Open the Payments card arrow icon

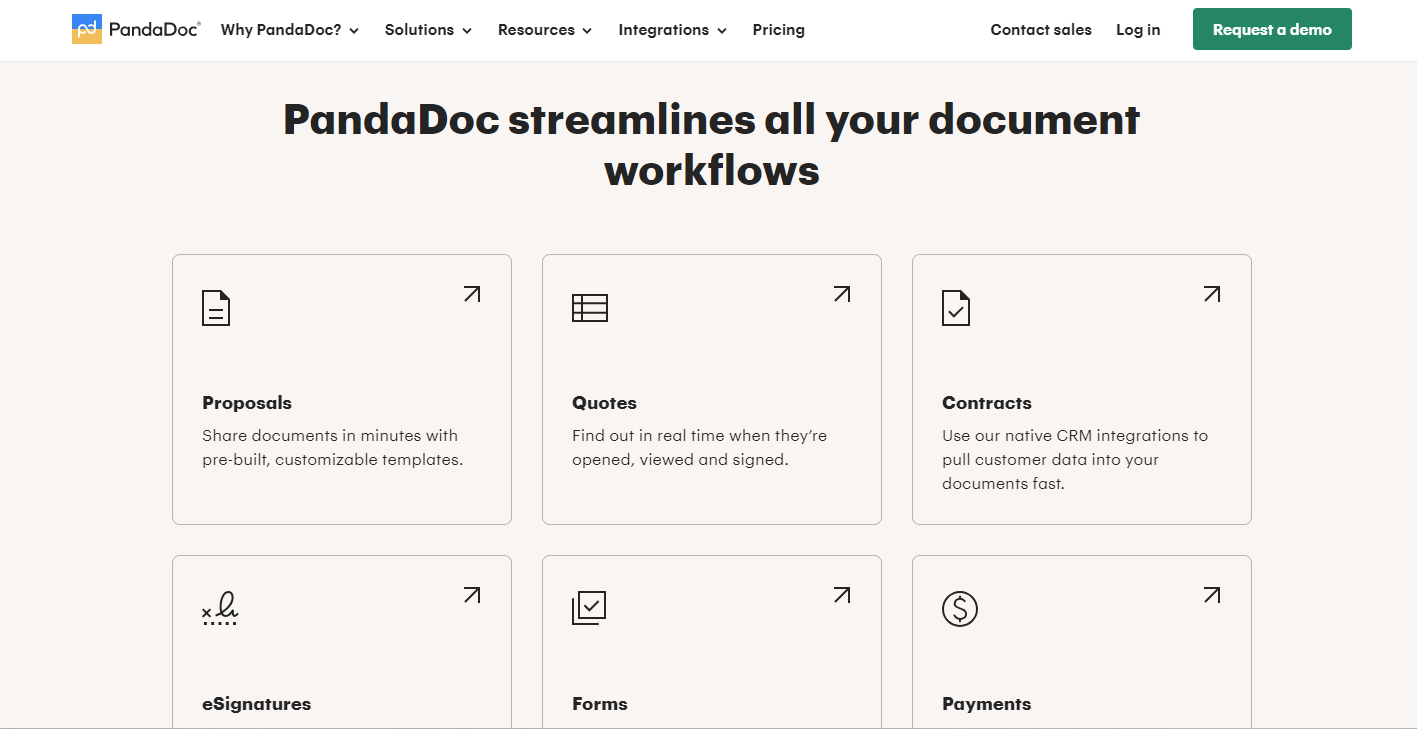pos(1212,595)
